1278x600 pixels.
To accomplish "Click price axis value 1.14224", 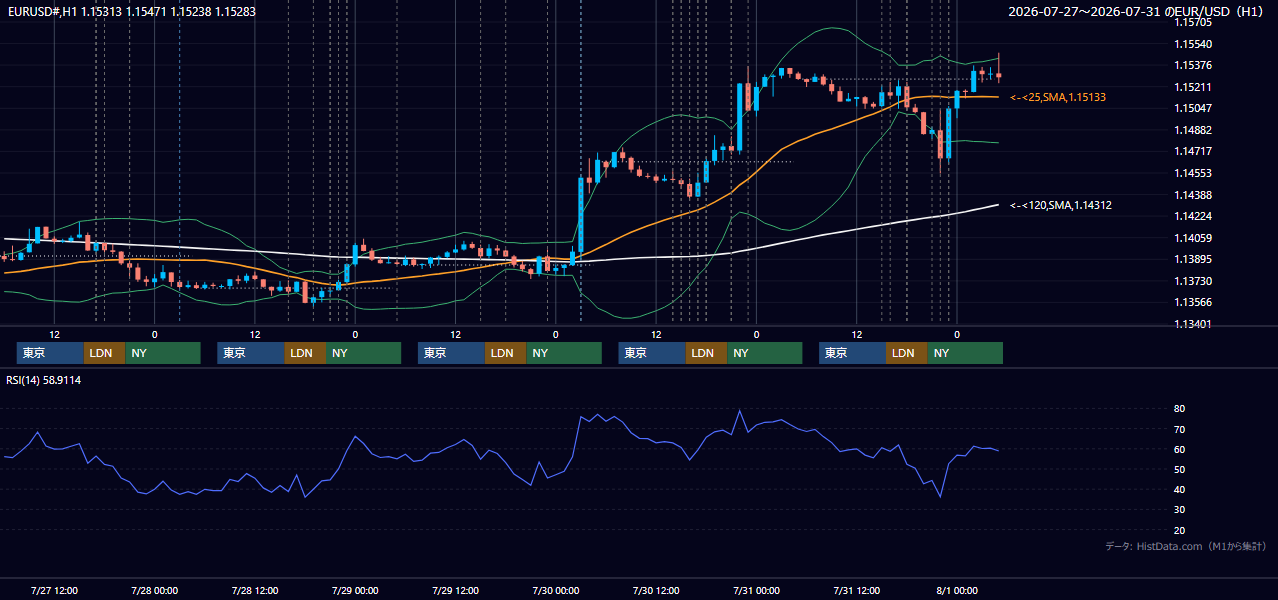I will point(1193,216).
